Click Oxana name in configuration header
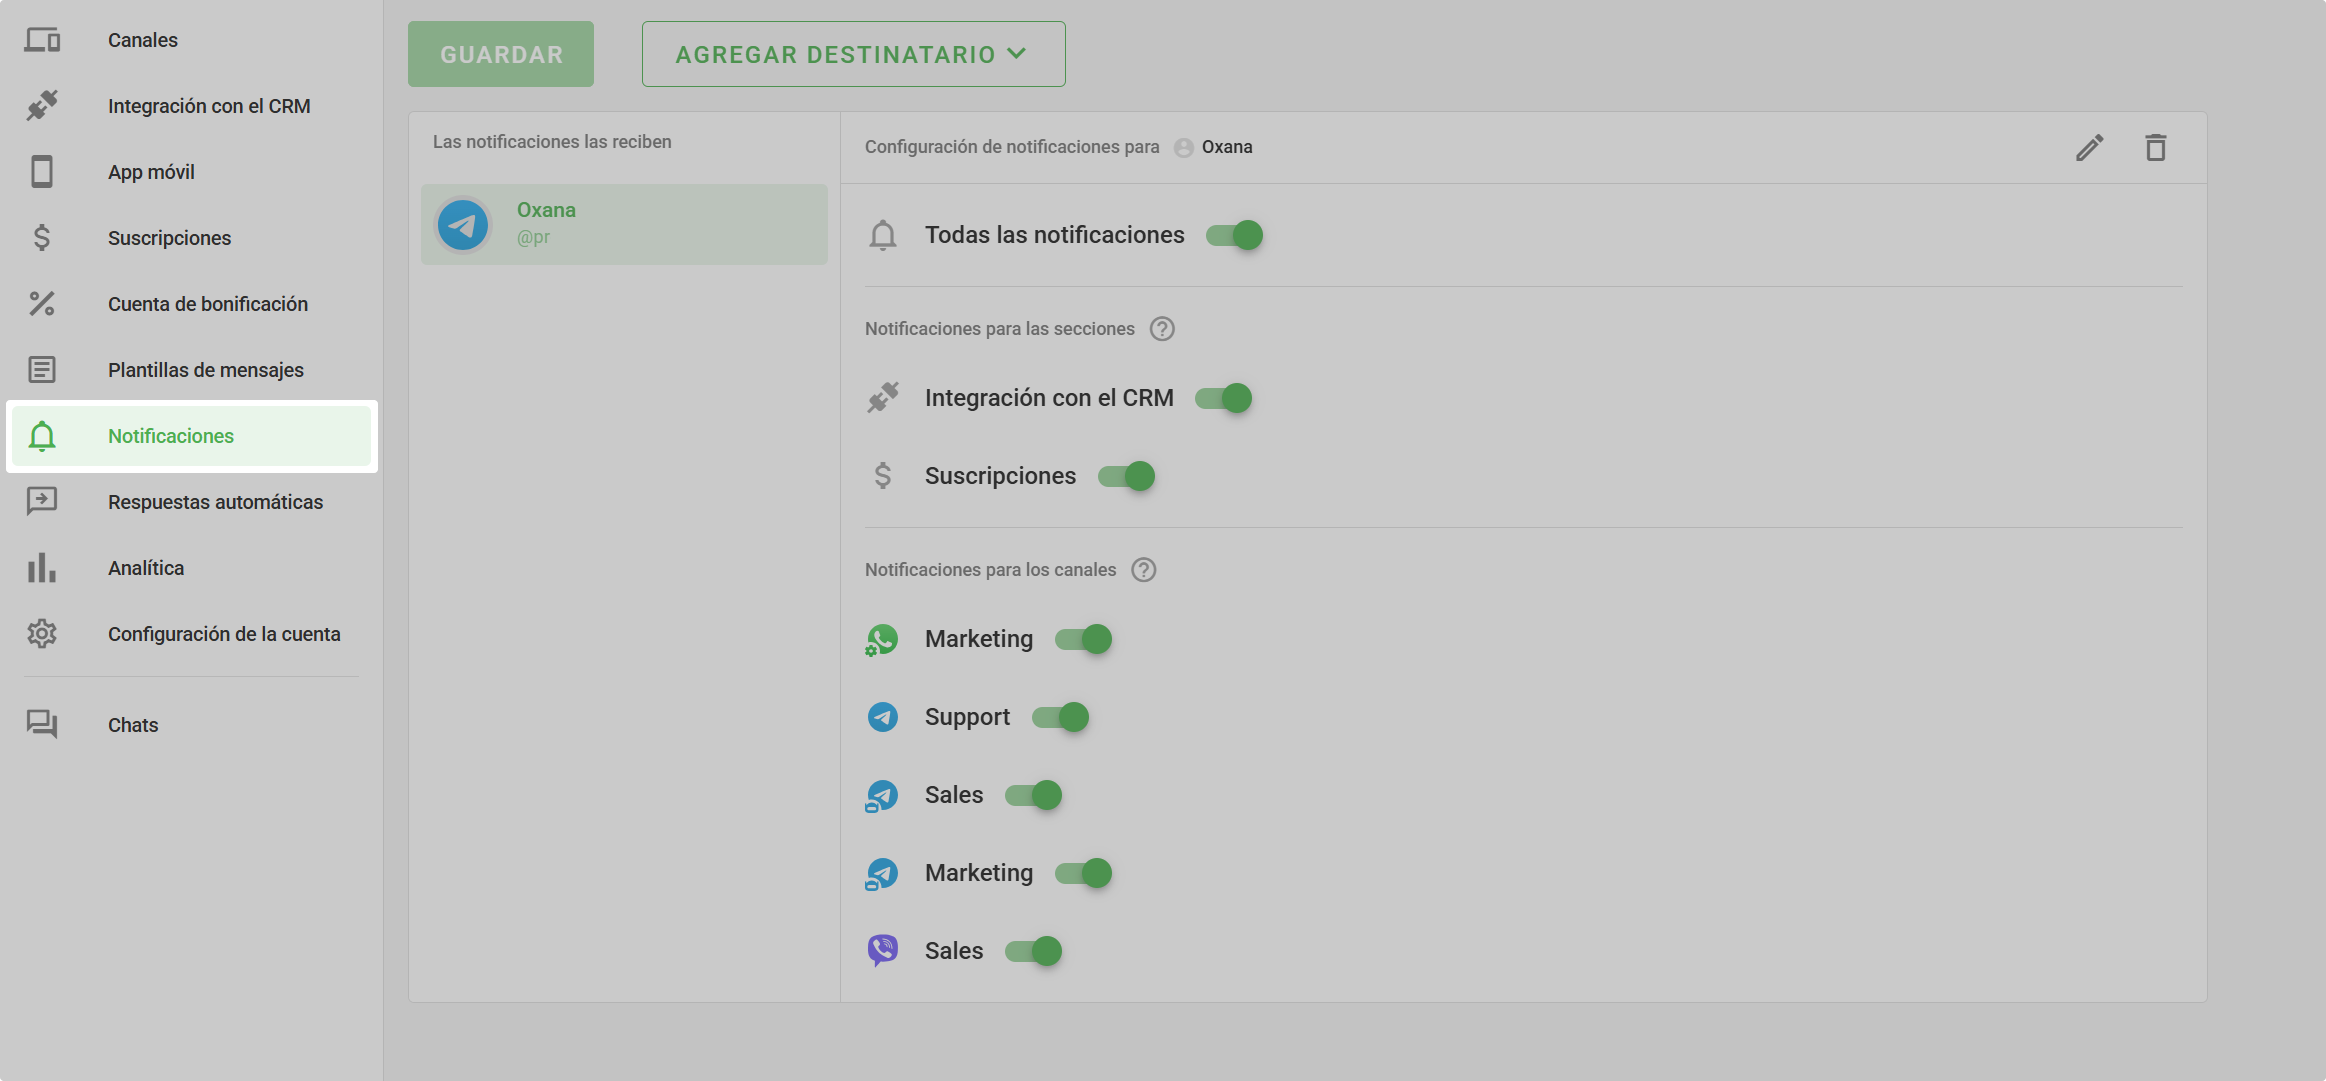This screenshot has height=1081, width=2326. coord(1227,147)
